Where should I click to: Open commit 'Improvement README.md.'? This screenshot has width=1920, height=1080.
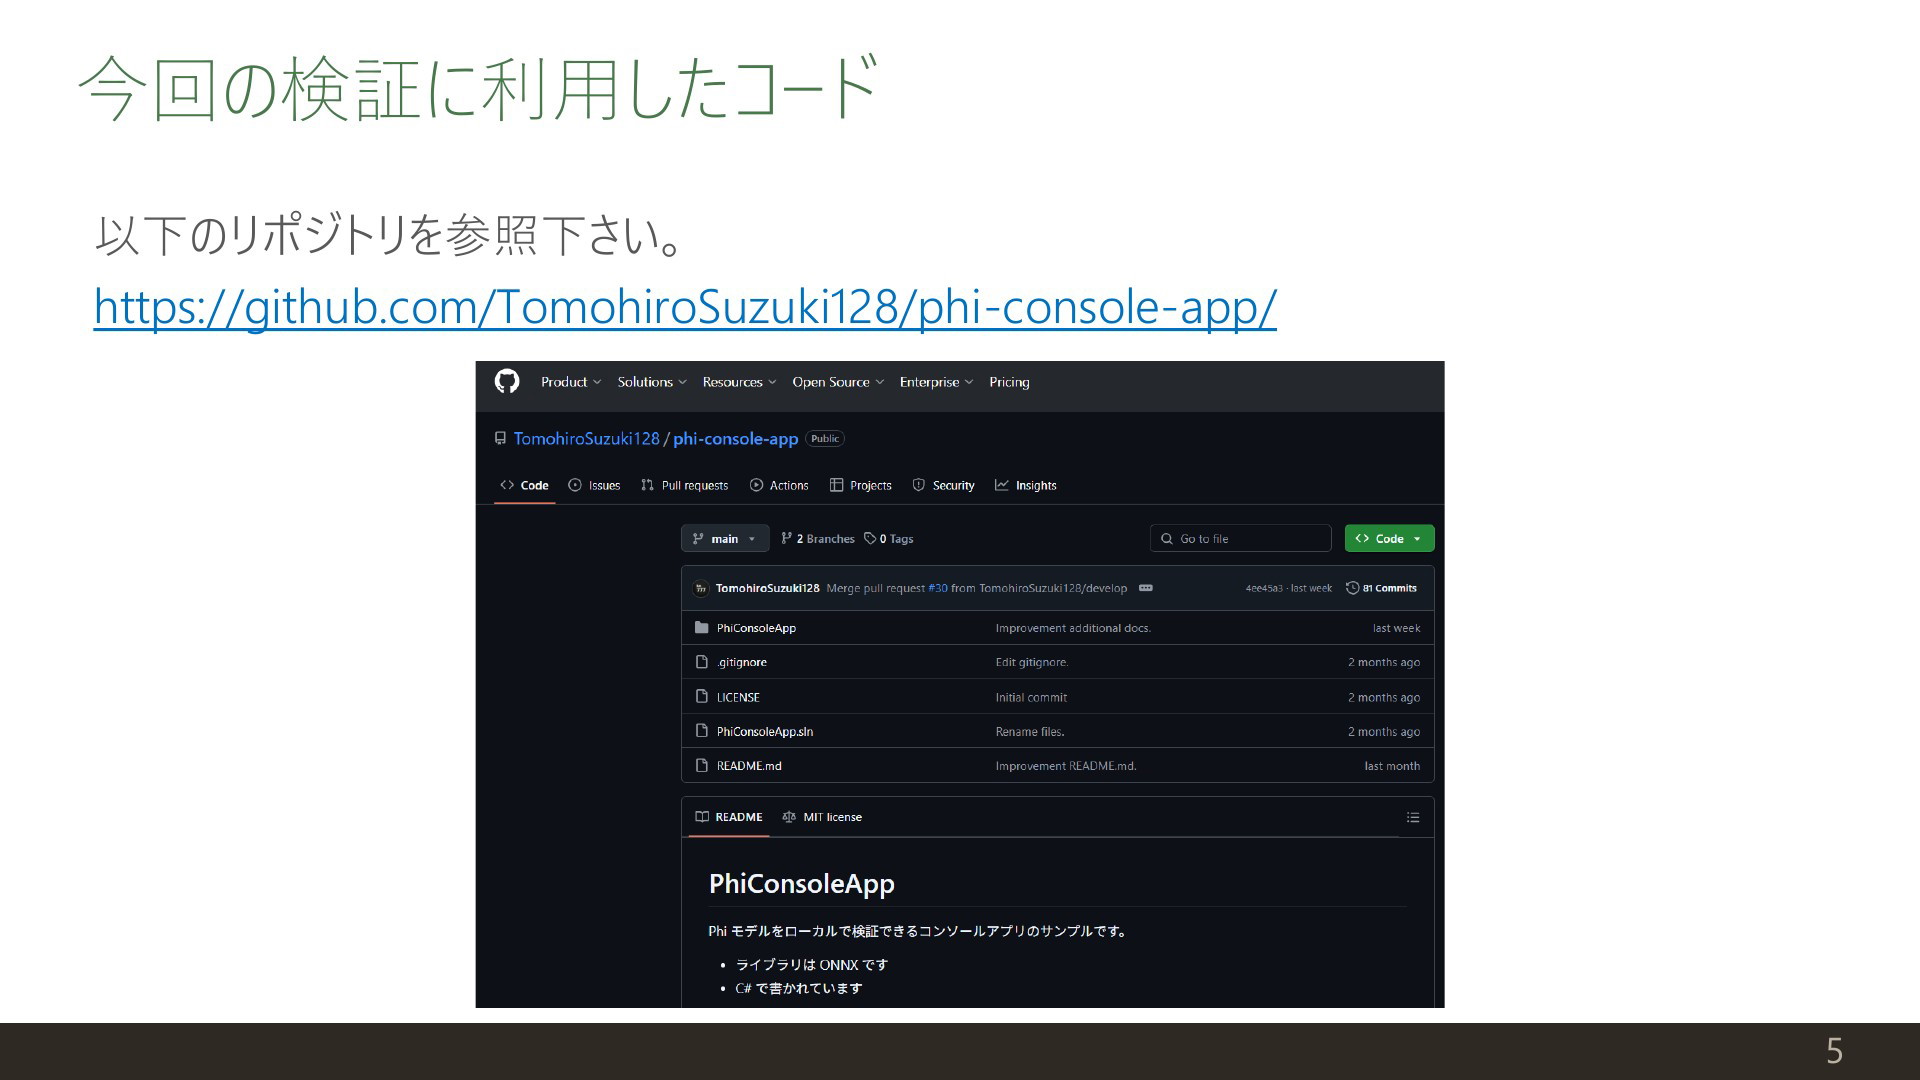click(1066, 766)
